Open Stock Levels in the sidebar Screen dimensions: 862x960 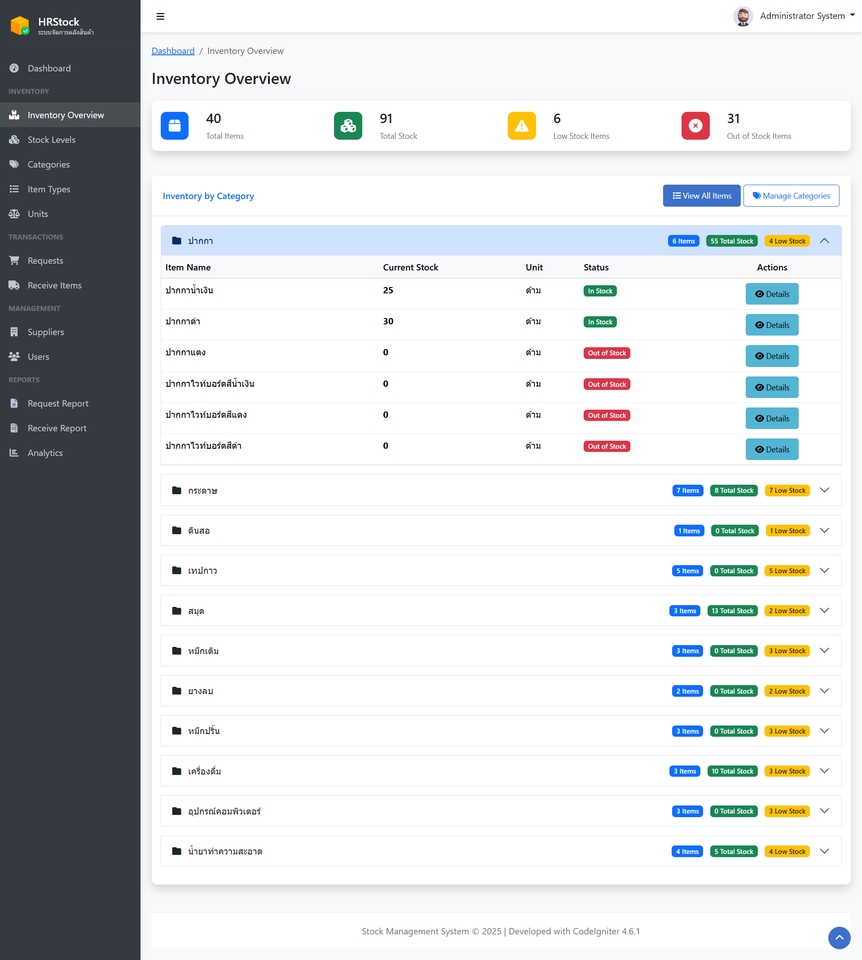coord(51,140)
